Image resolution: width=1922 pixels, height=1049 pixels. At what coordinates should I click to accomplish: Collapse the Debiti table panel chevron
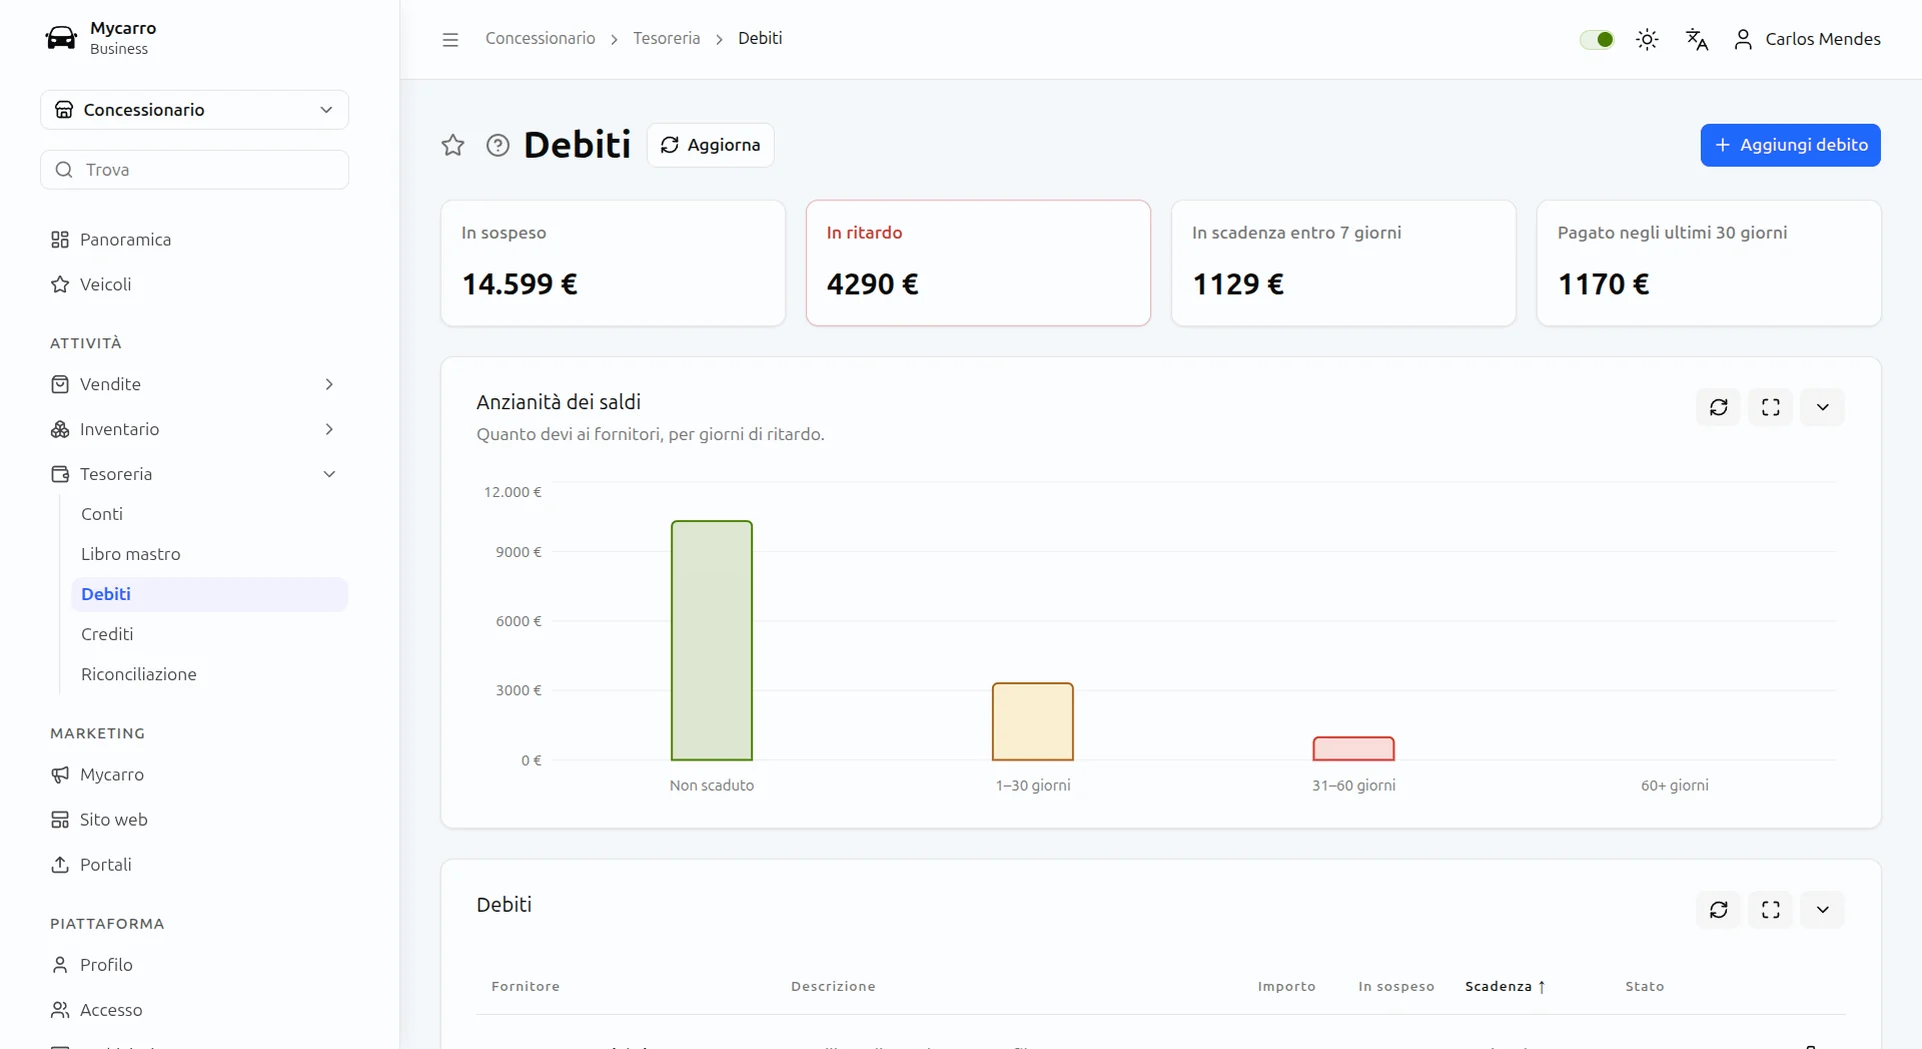tap(1823, 910)
